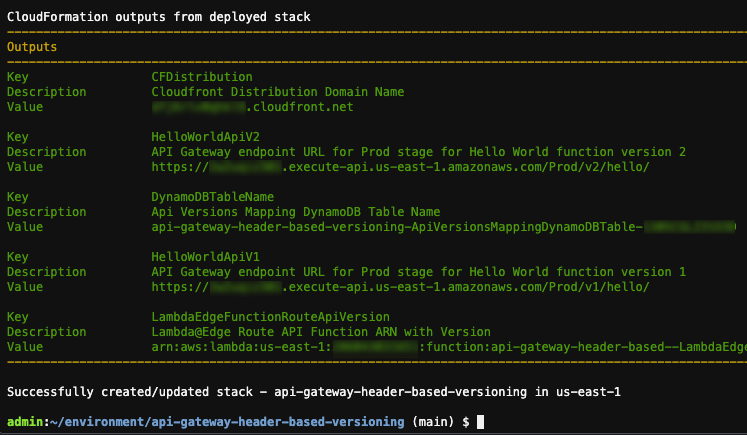Click the environment directory path in prompt
The height and width of the screenshot is (435, 747).
(x=227, y=422)
